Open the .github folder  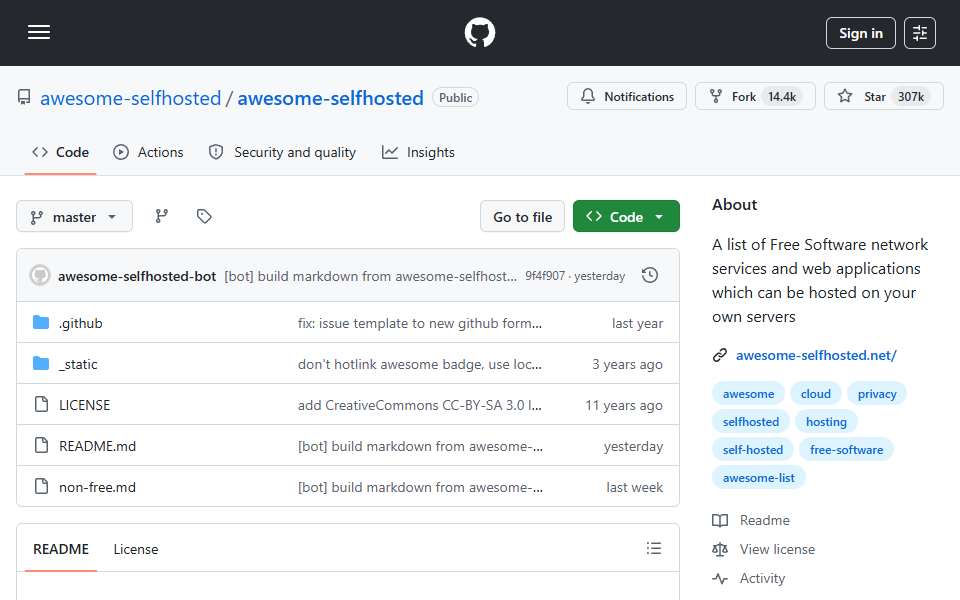pyautogui.click(x=81, y=323)
